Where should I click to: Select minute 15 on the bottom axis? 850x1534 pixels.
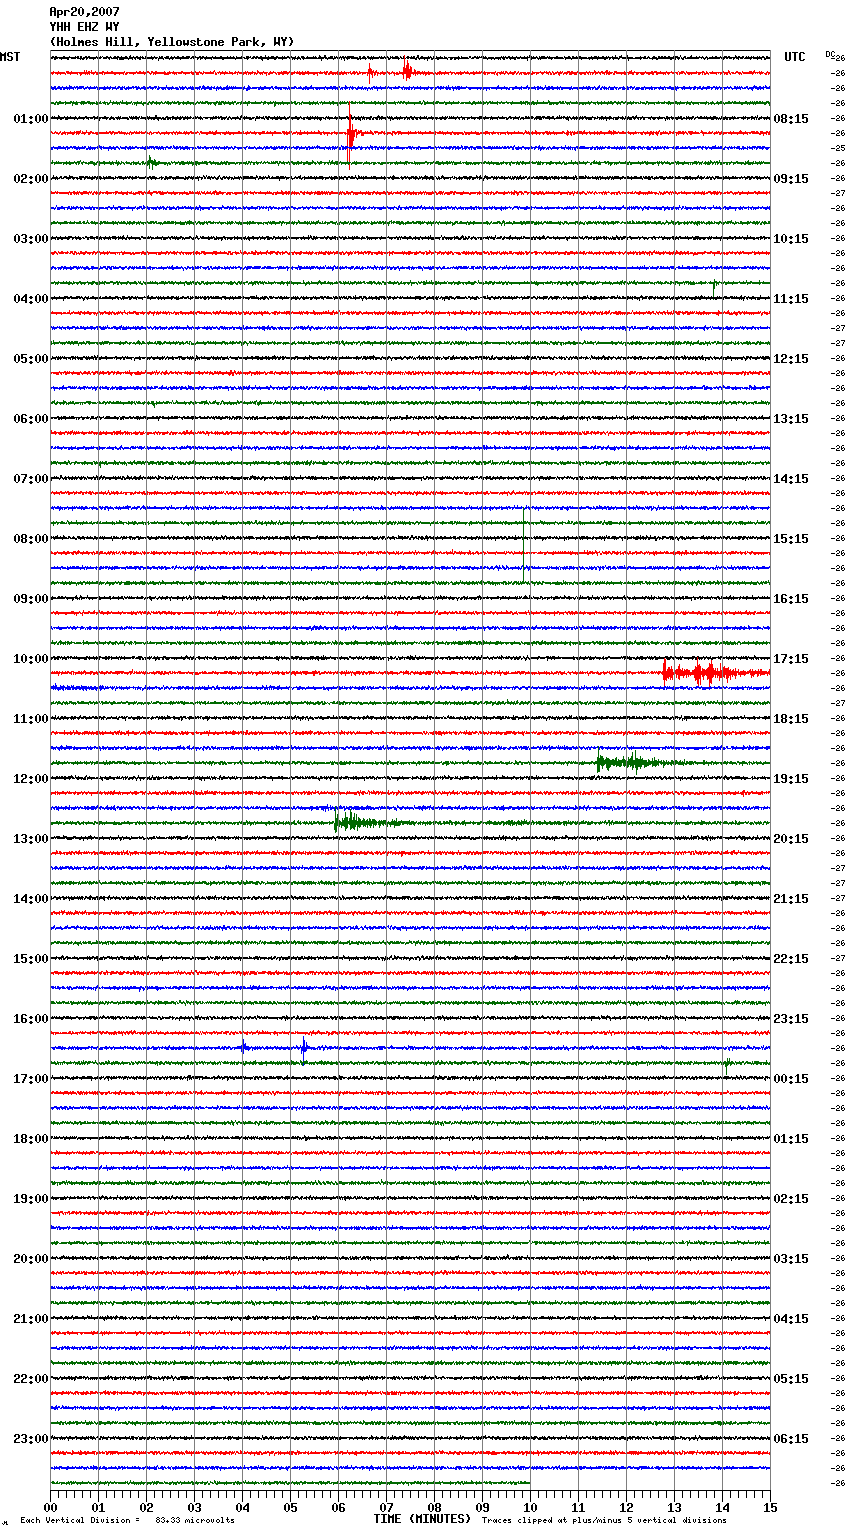pyautogui.click(x=770, y=1507)
